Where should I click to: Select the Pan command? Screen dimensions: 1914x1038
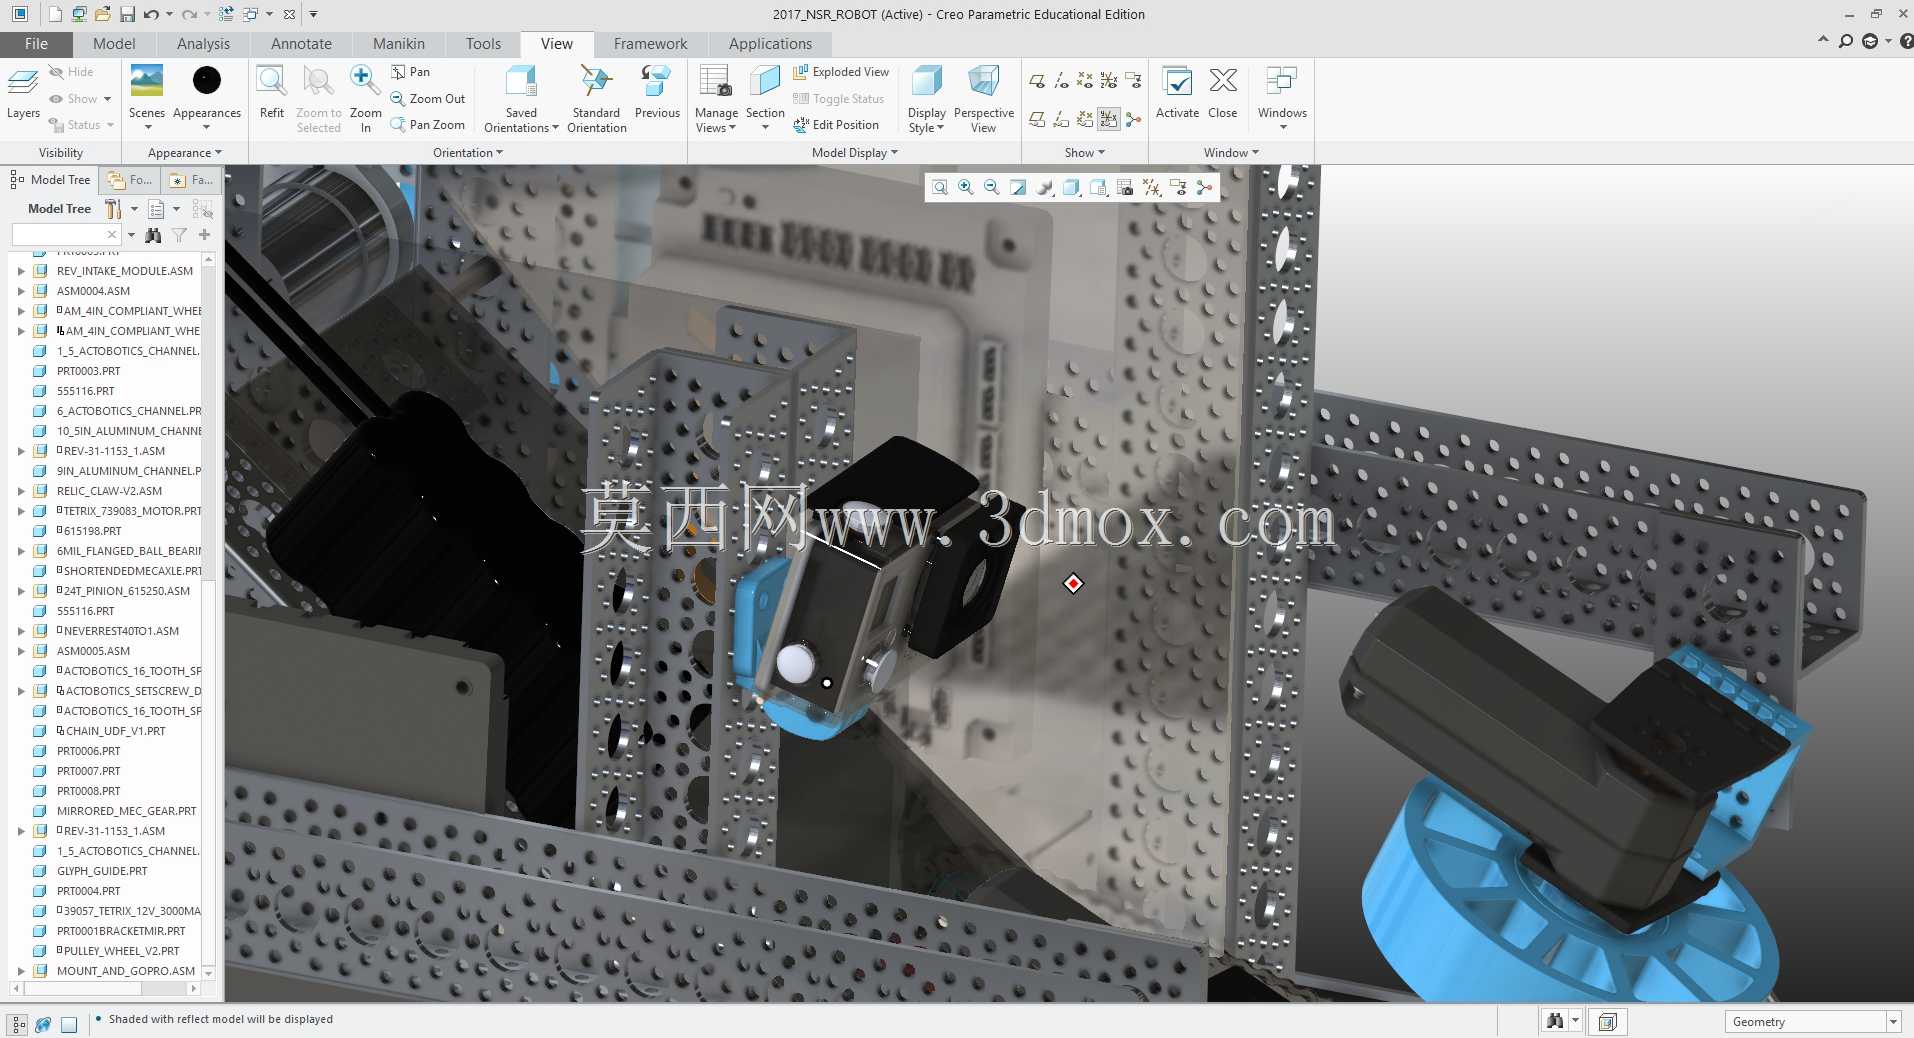[410, 72]
